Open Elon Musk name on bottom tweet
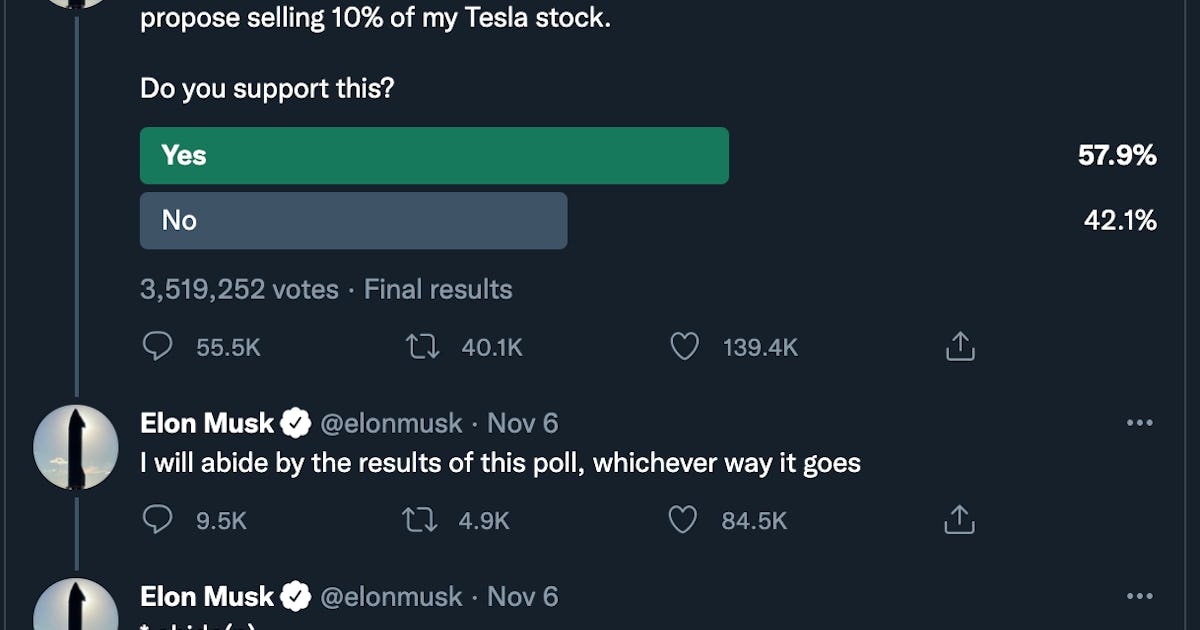This screenshot has width=1200, height=630. click(x=207, y=597)
